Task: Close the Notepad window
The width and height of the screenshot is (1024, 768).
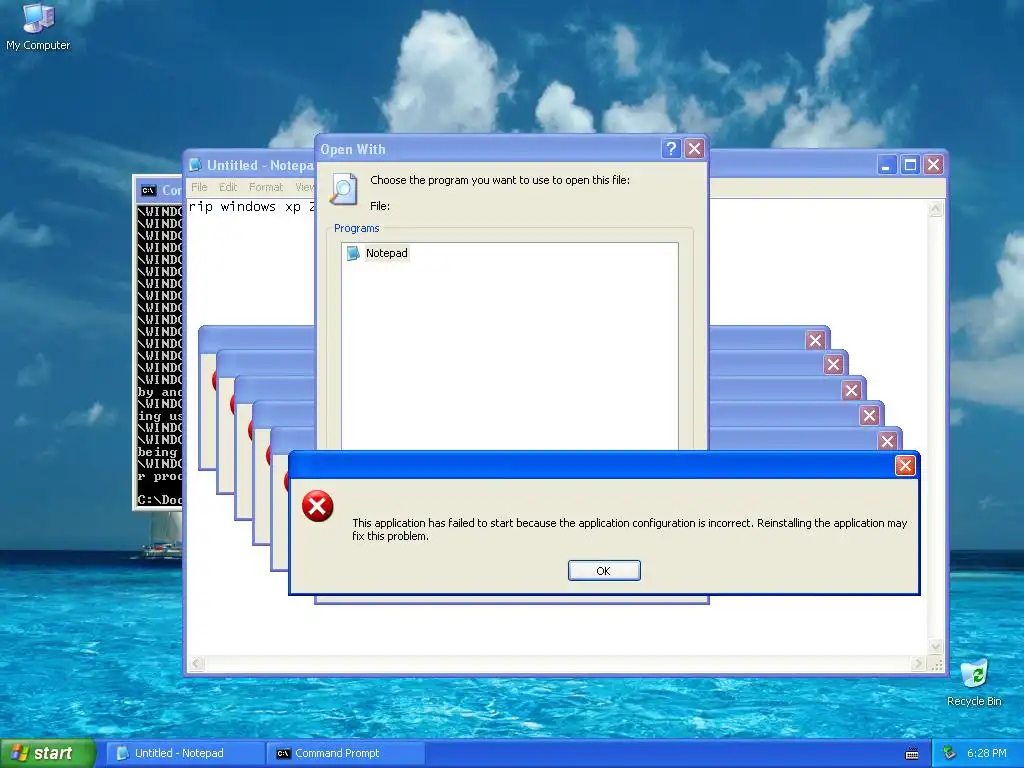Action: (x=933, y=165)
